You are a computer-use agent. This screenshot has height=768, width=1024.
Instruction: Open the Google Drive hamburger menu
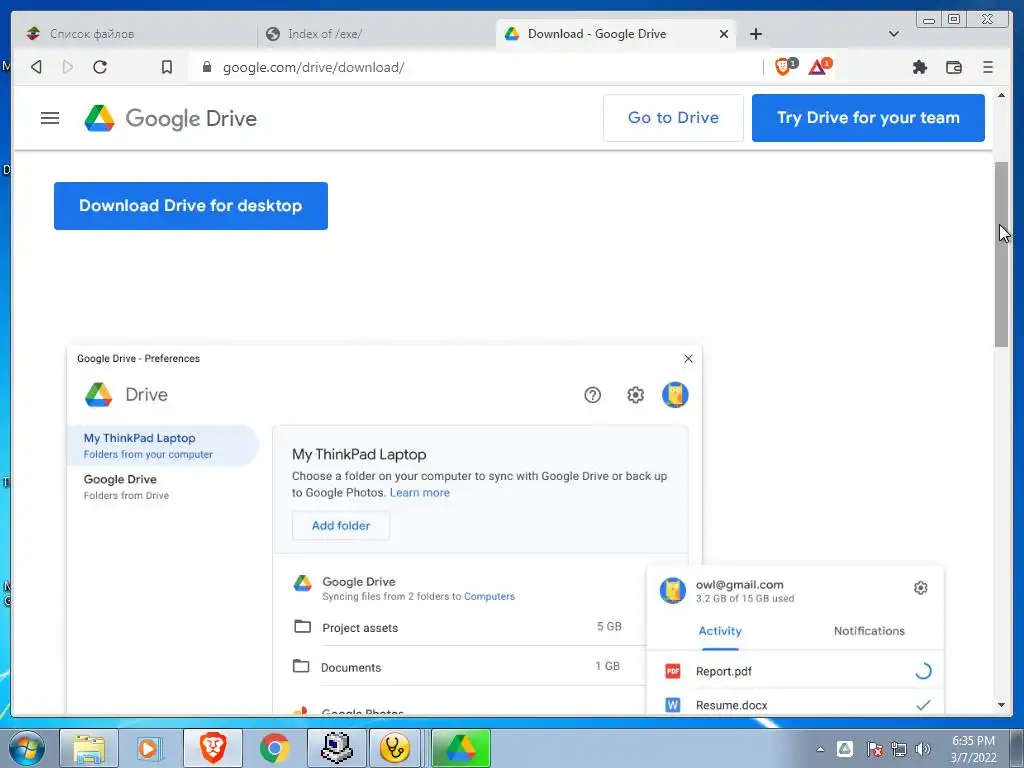[50, 118]
